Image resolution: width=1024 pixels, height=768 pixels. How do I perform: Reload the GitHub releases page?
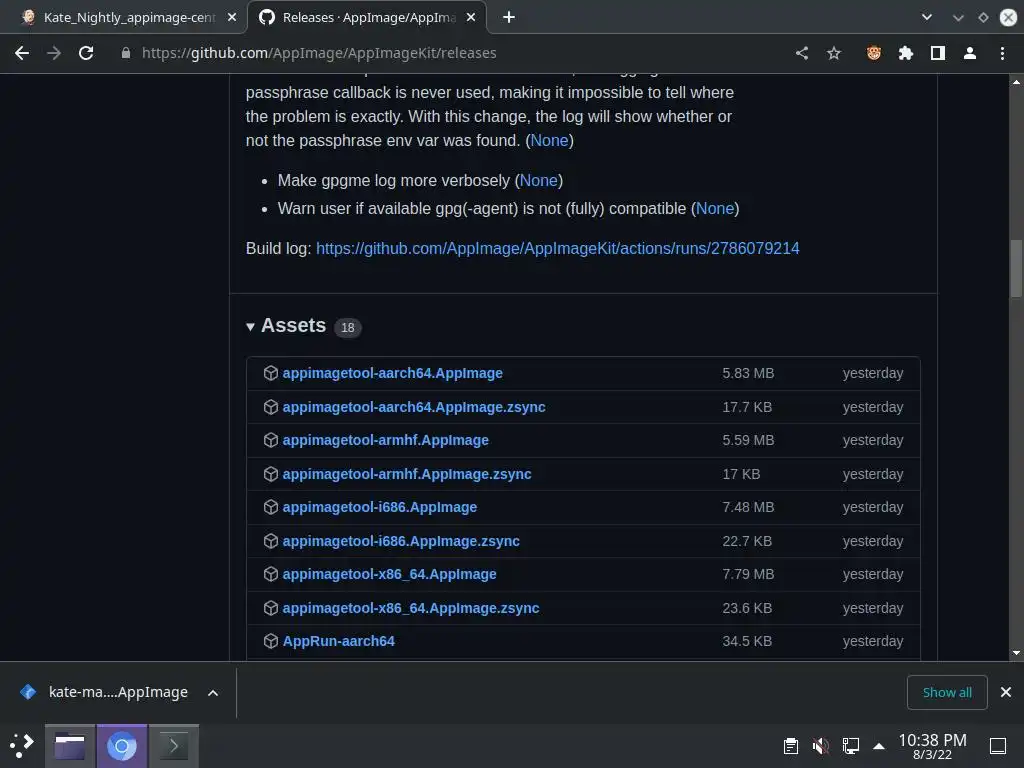click(86, 53)
